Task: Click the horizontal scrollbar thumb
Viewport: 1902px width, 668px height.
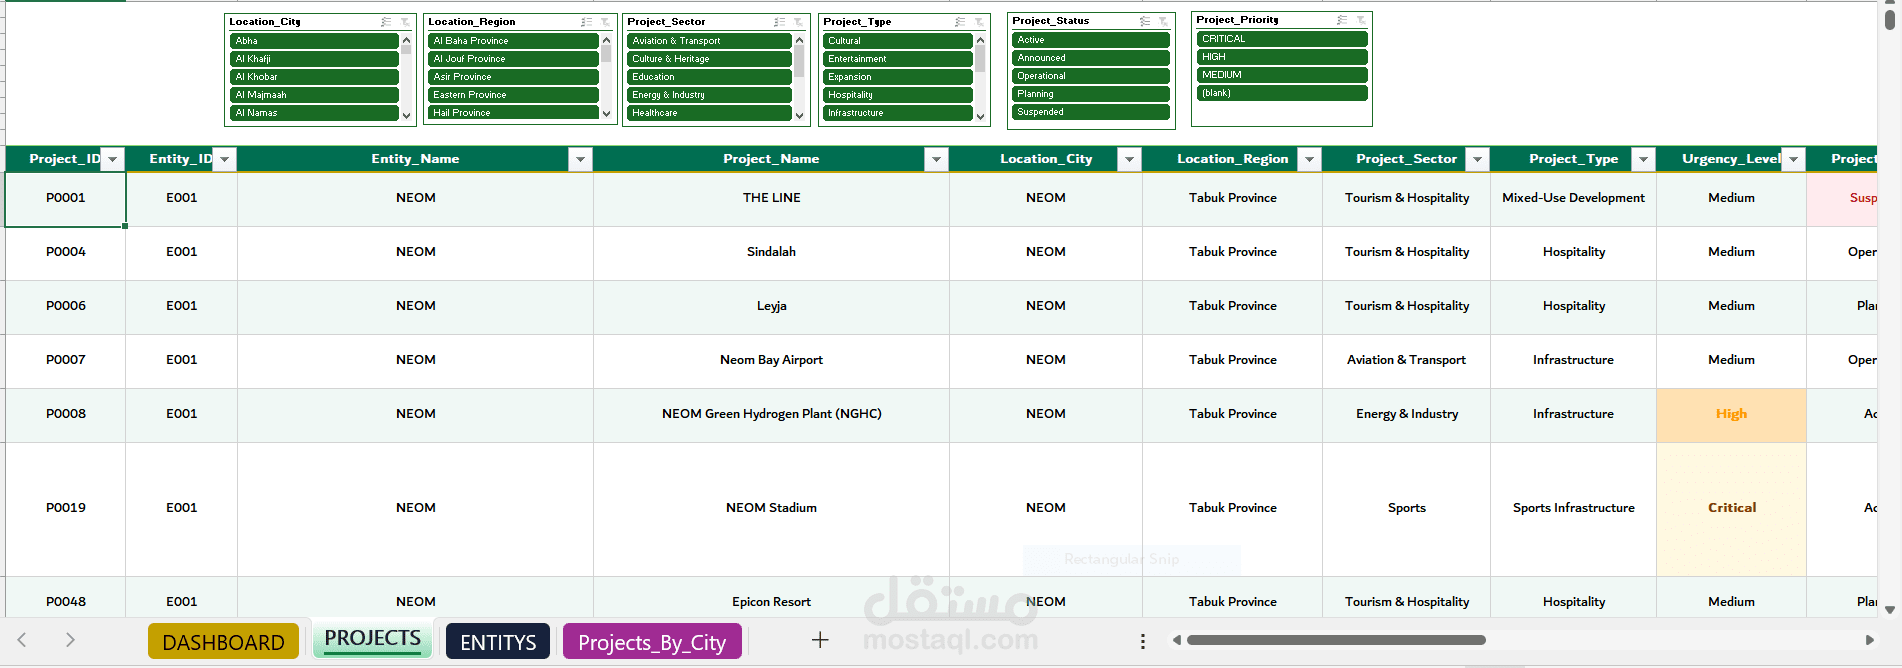Action: click(1336, 640)
